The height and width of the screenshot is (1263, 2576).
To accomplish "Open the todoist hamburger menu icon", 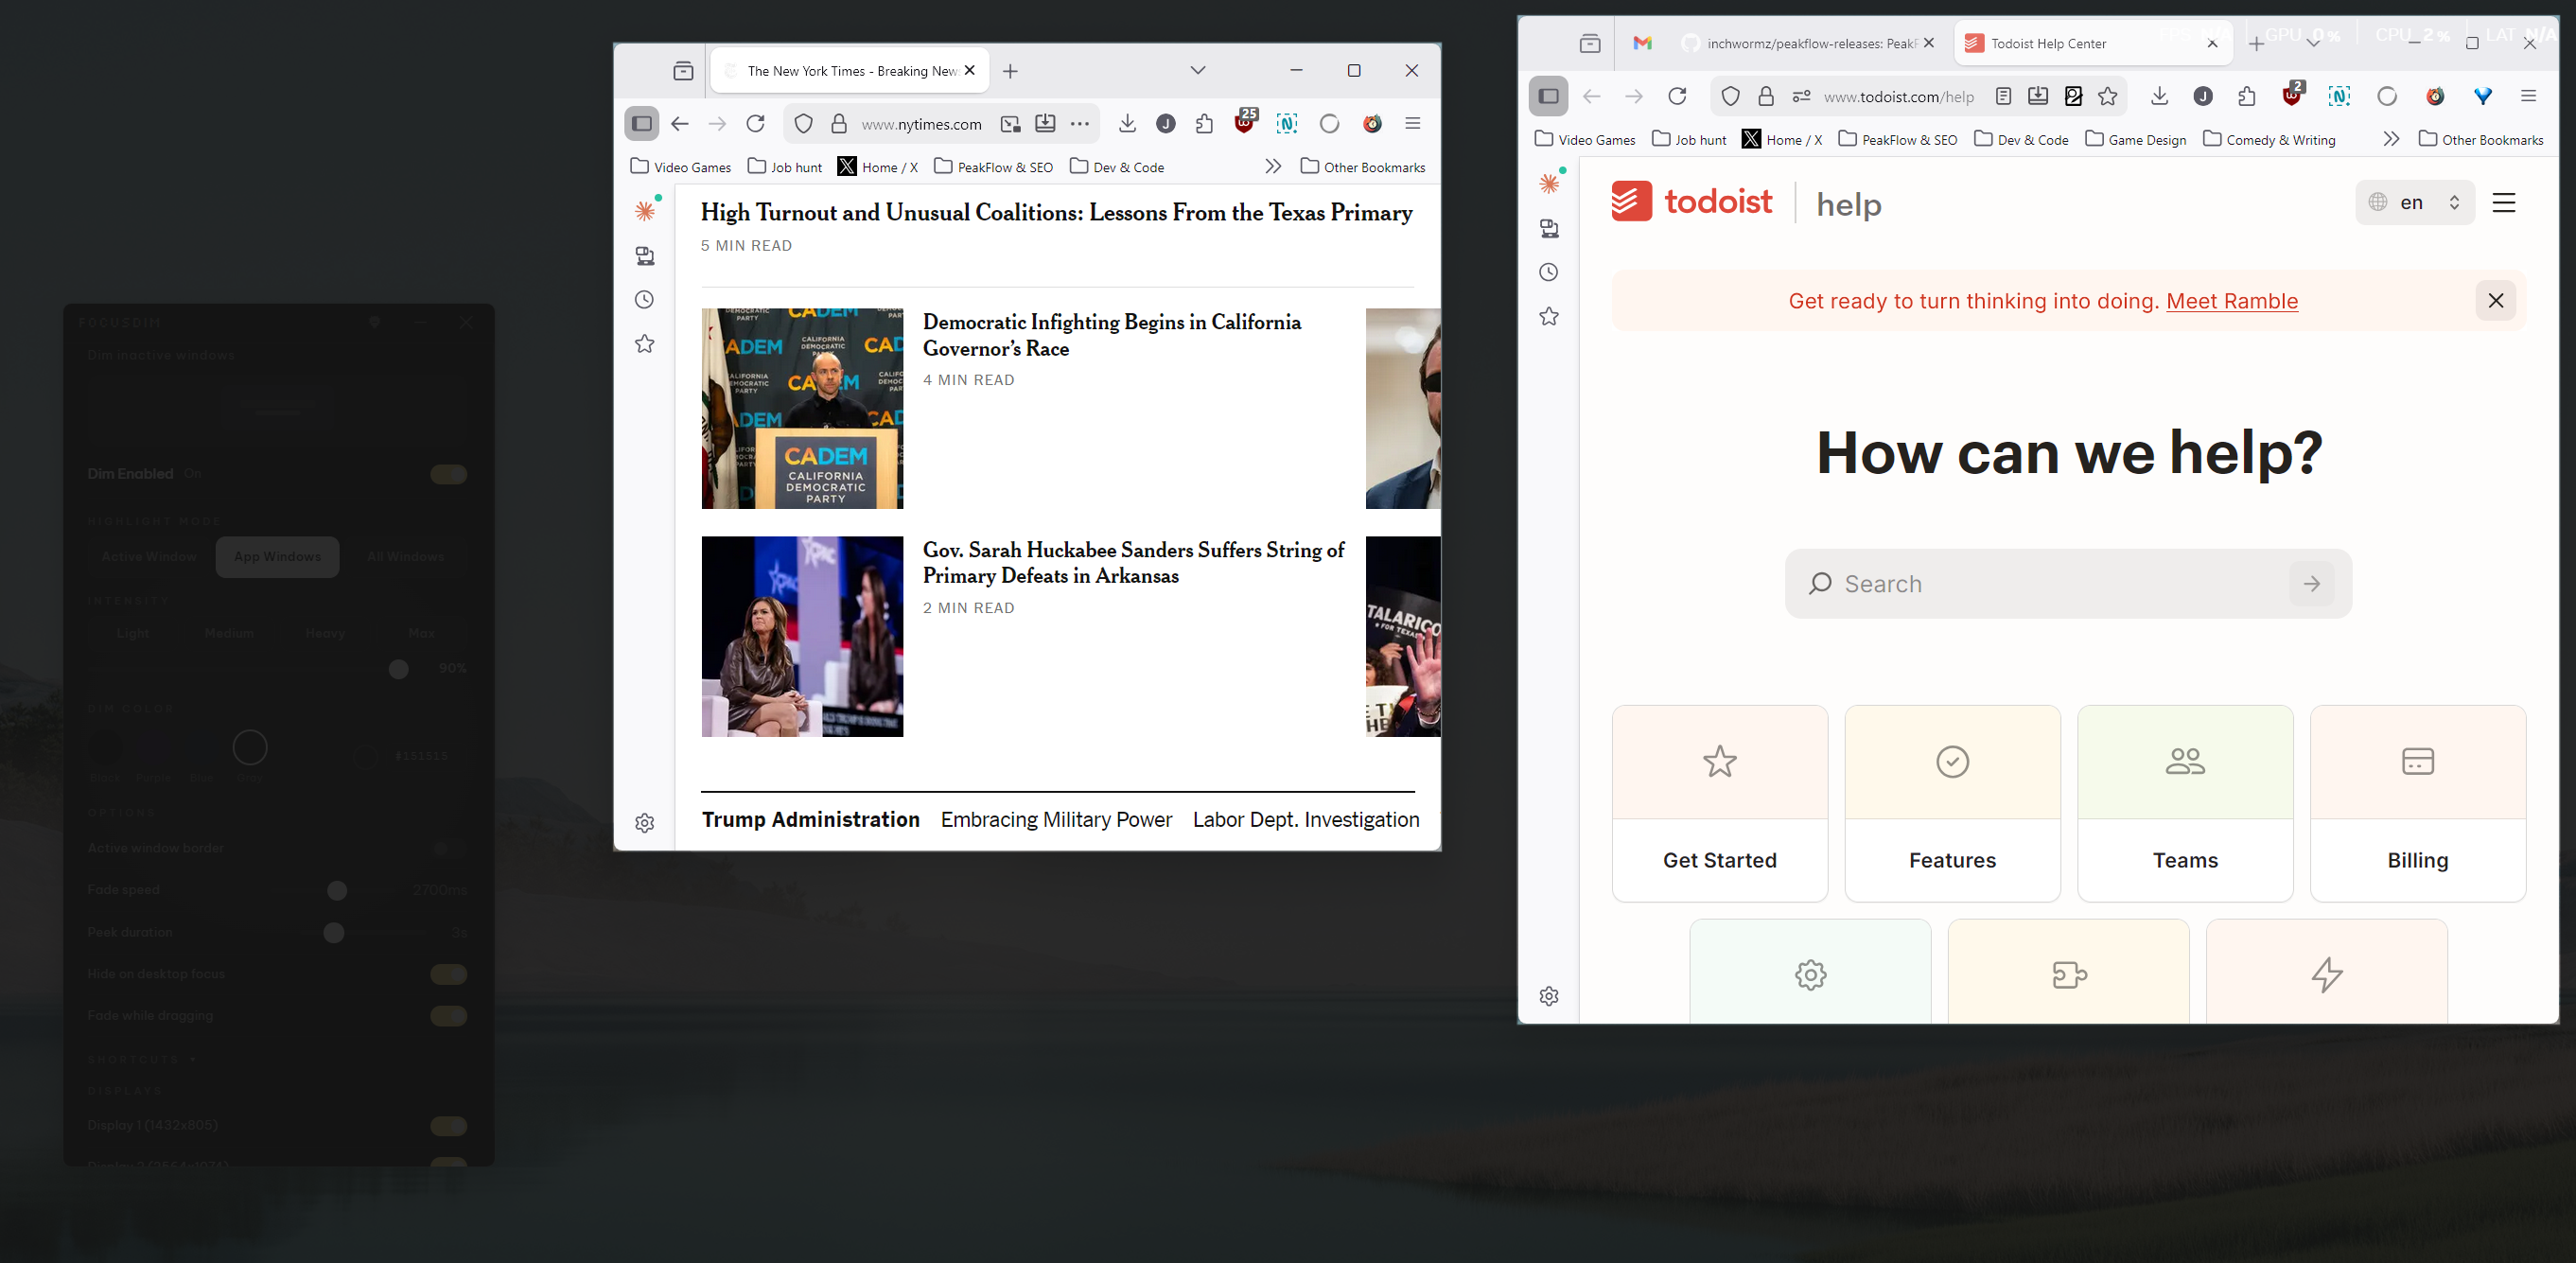I will [x=2503, y=203].
